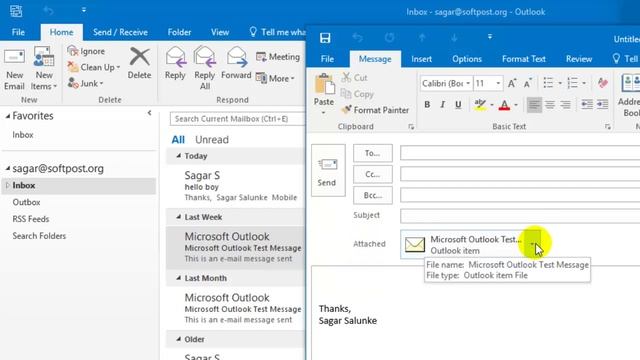Click the Subject input field
640x360 pixels.
click(x=520, y=216)
